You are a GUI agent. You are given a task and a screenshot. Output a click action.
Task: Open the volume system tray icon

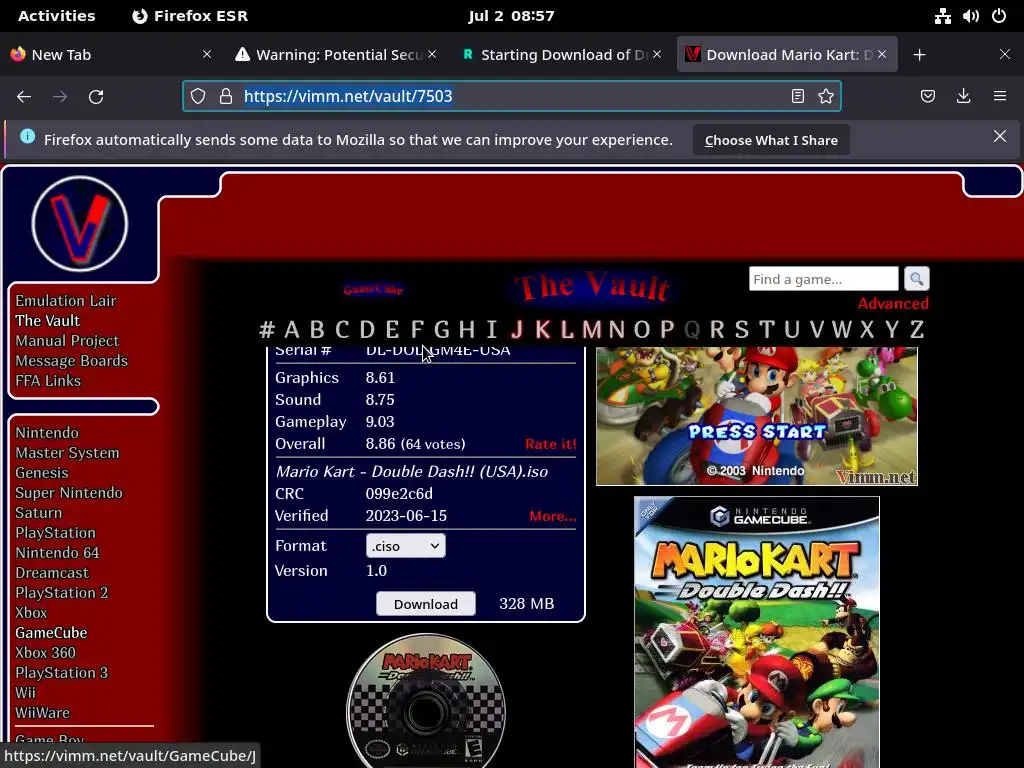coord(970,16)
